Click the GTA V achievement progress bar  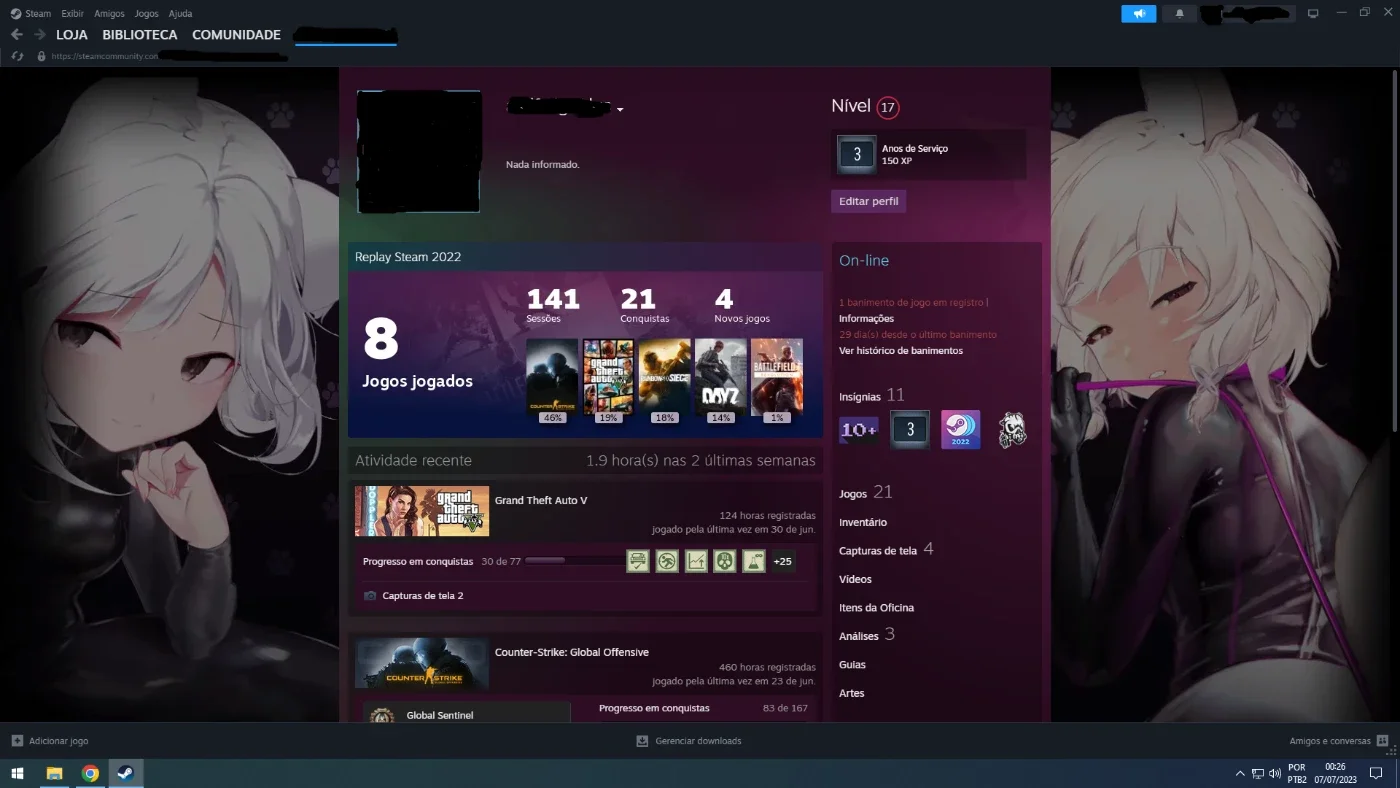(x=574, y=561)
